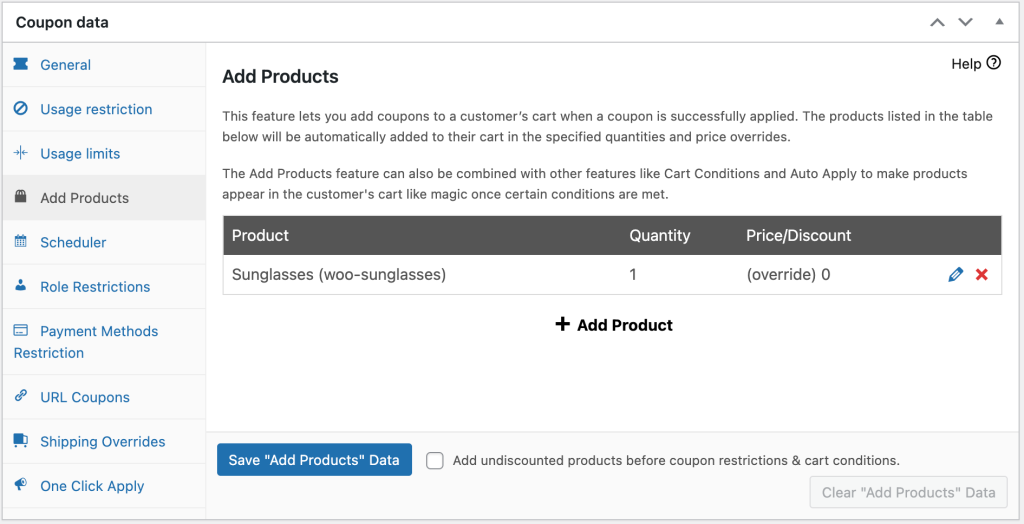Viewport: 1024px width, 524px height.
Task: Click the URL Coupons link icon
Action: 21,397
